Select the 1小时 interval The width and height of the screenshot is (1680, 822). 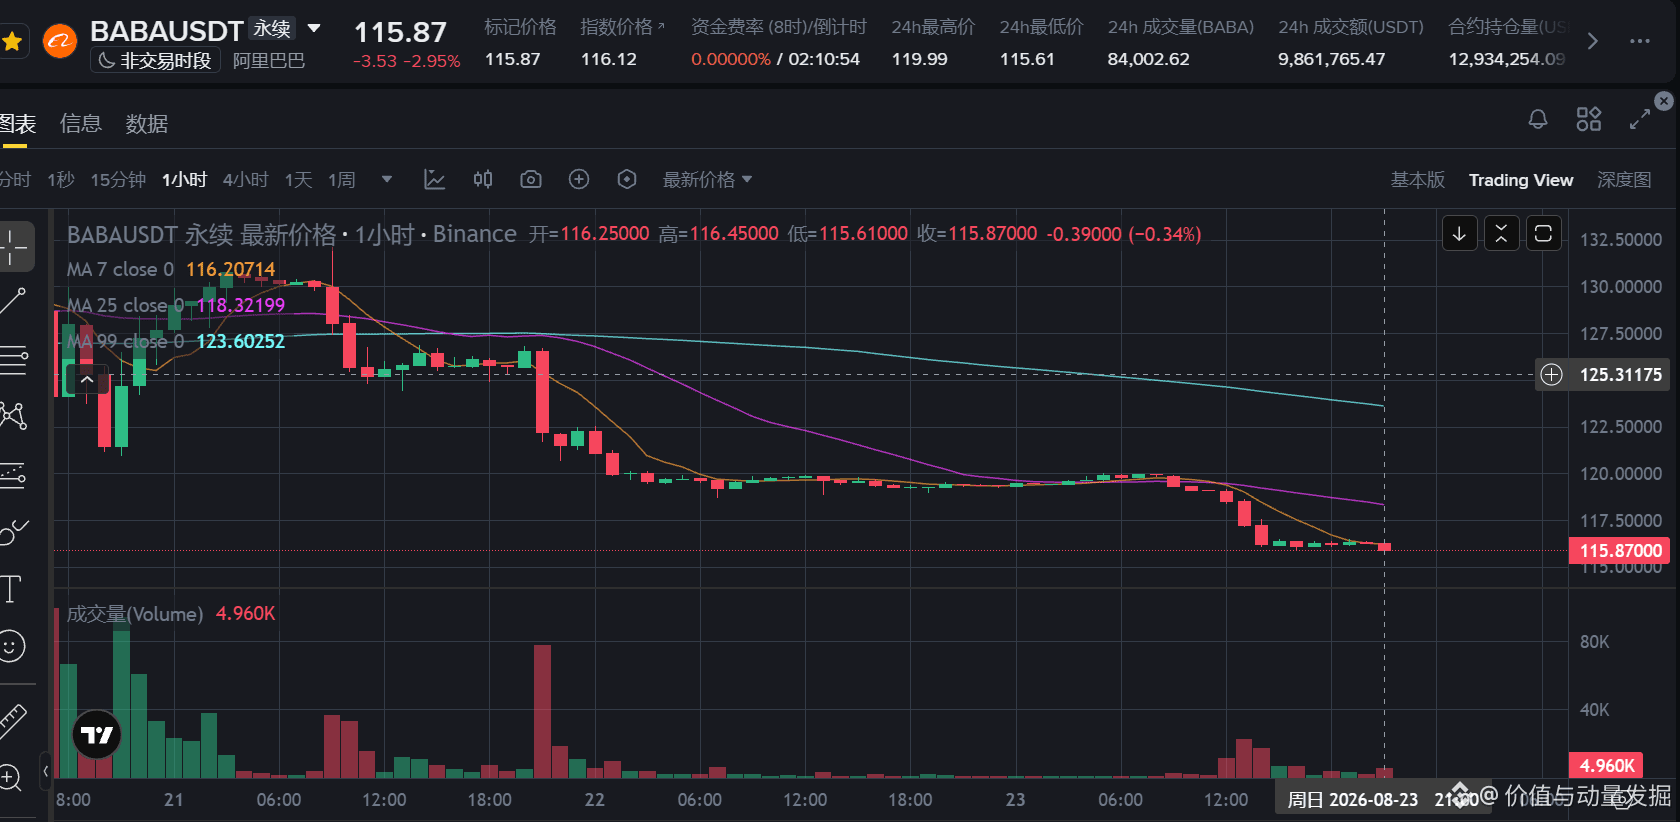[x=185, y=180]
